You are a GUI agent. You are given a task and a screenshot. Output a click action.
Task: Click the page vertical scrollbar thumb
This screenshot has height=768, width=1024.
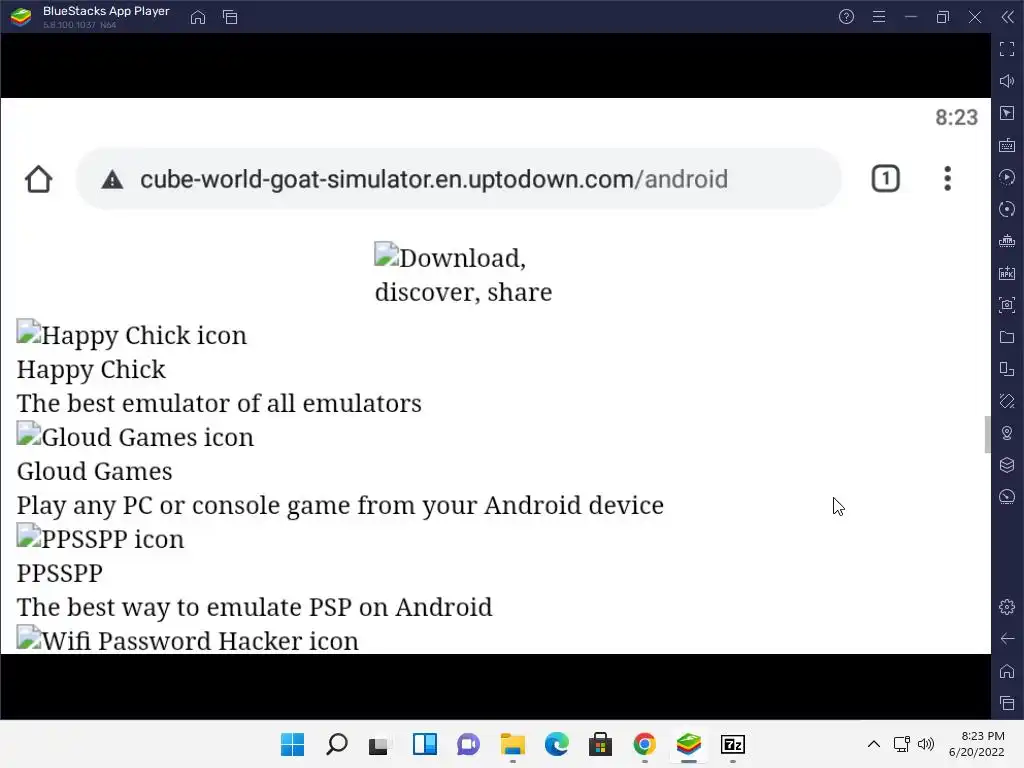tap(987, 434)
